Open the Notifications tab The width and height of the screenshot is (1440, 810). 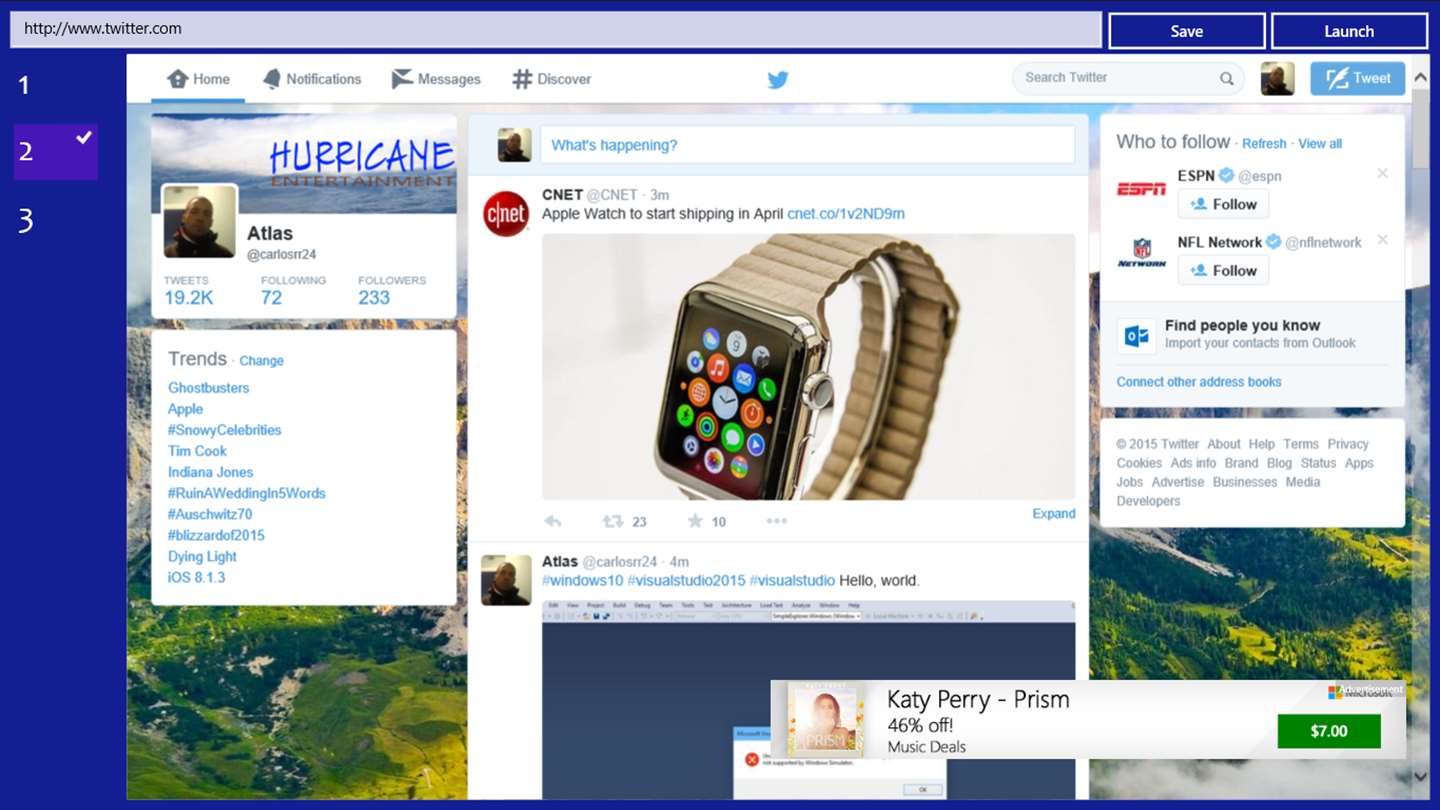(312, 79)
